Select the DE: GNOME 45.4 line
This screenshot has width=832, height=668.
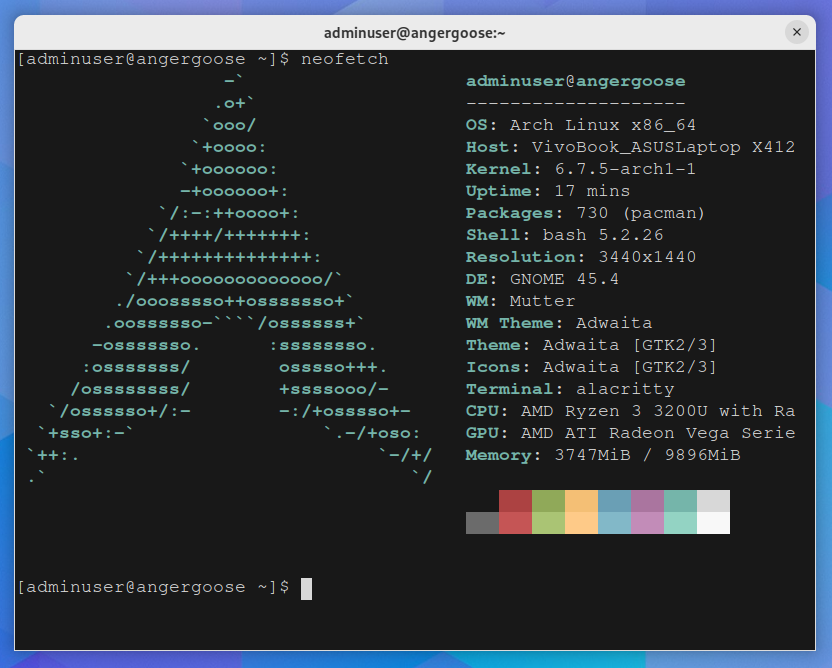tap(542, 279)
